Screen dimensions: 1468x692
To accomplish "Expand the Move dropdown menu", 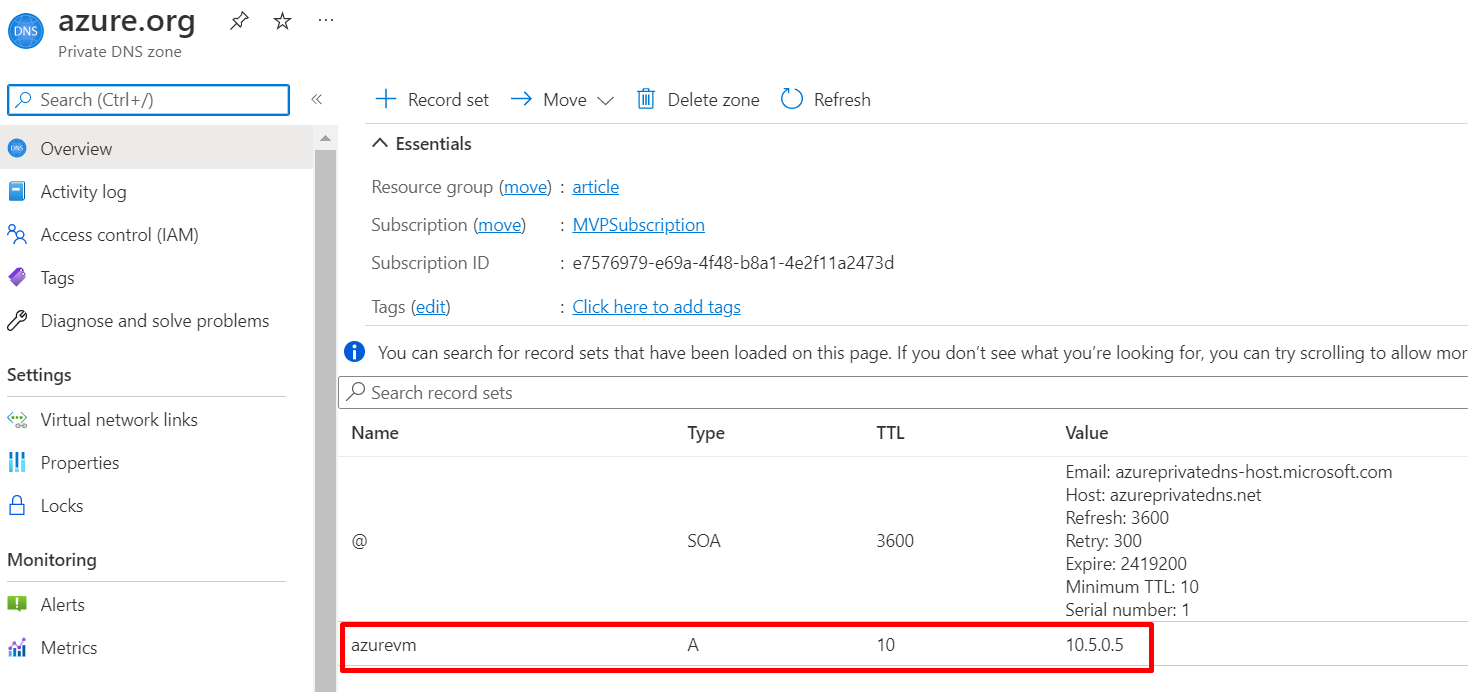I will tap(604, 100).
